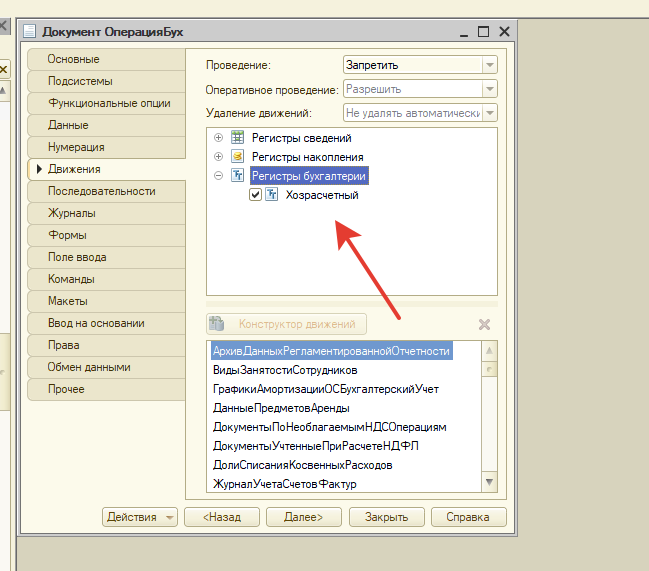Click the information registers table icon

[x=237, y=137]
